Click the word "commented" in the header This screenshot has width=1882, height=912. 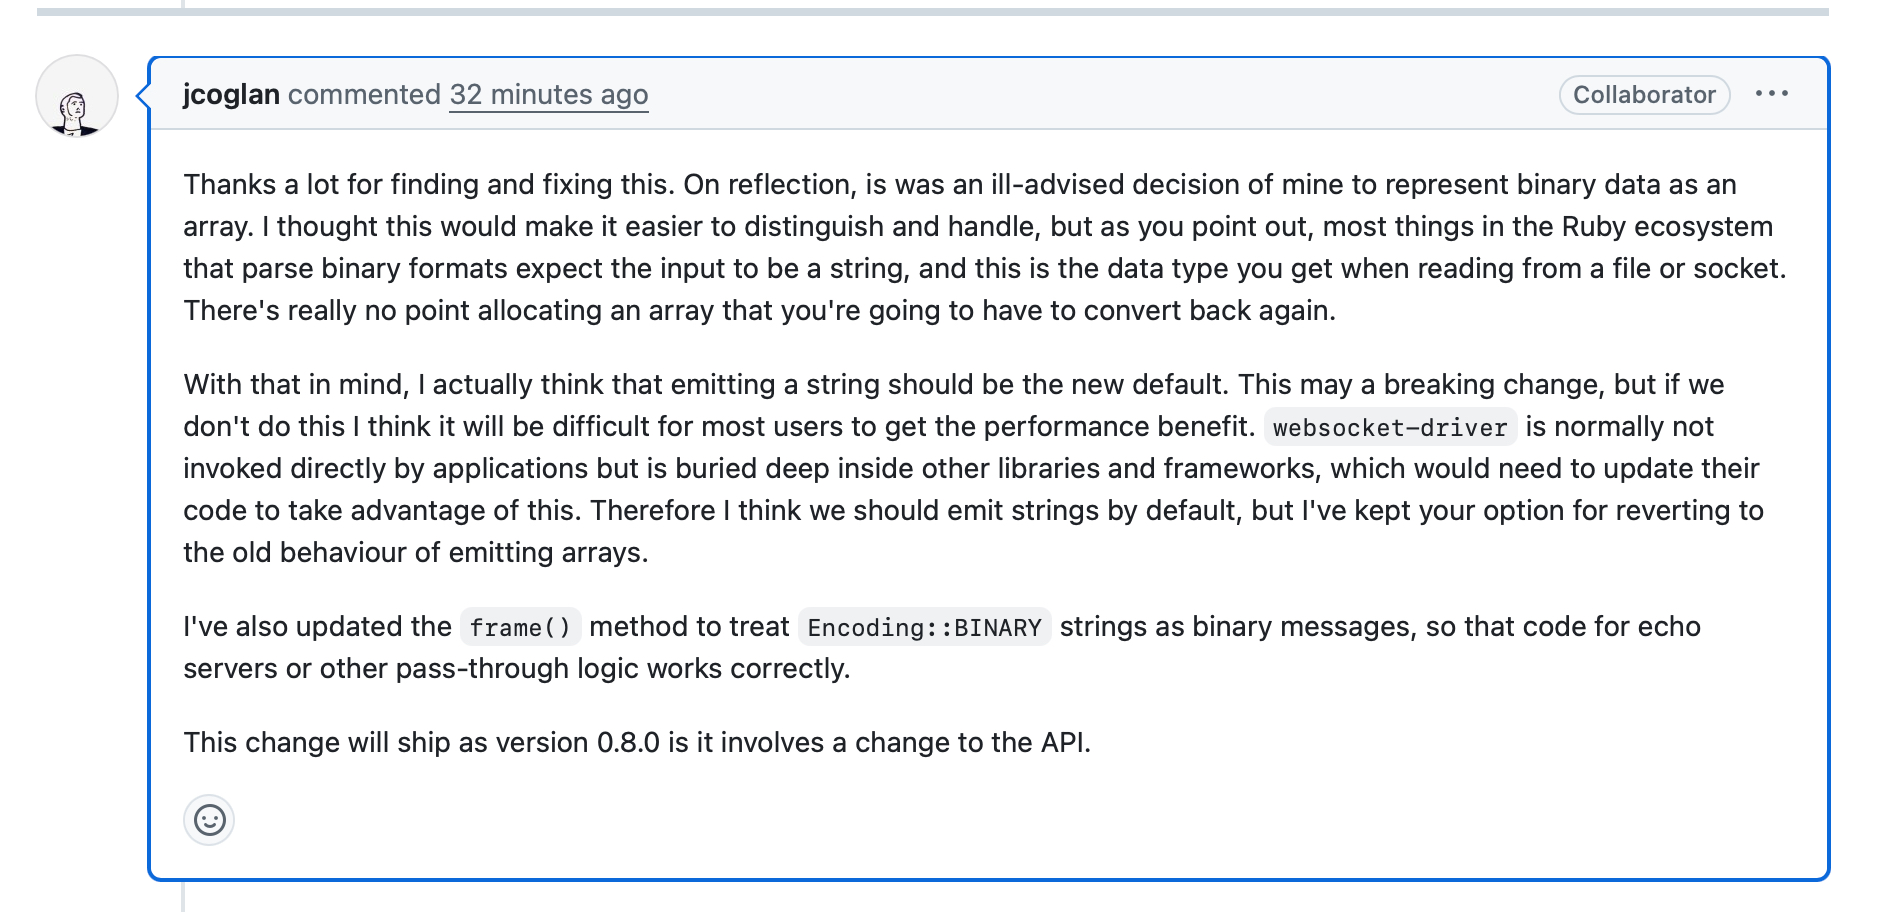click(364, 94)
